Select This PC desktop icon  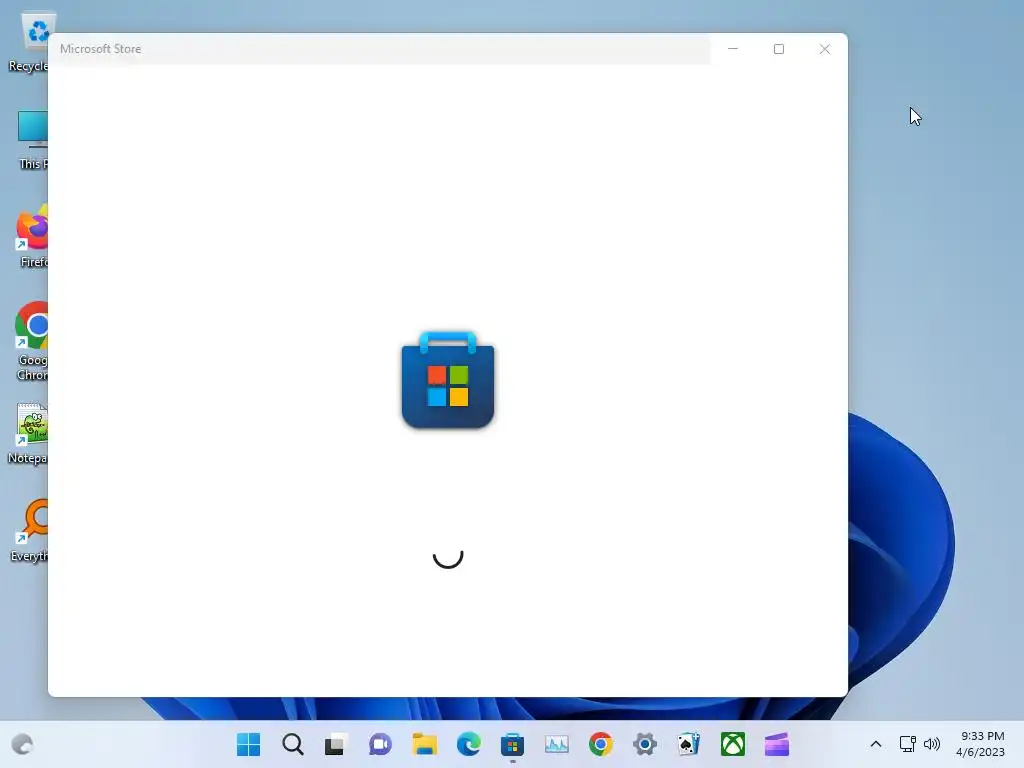click(31, 140)
